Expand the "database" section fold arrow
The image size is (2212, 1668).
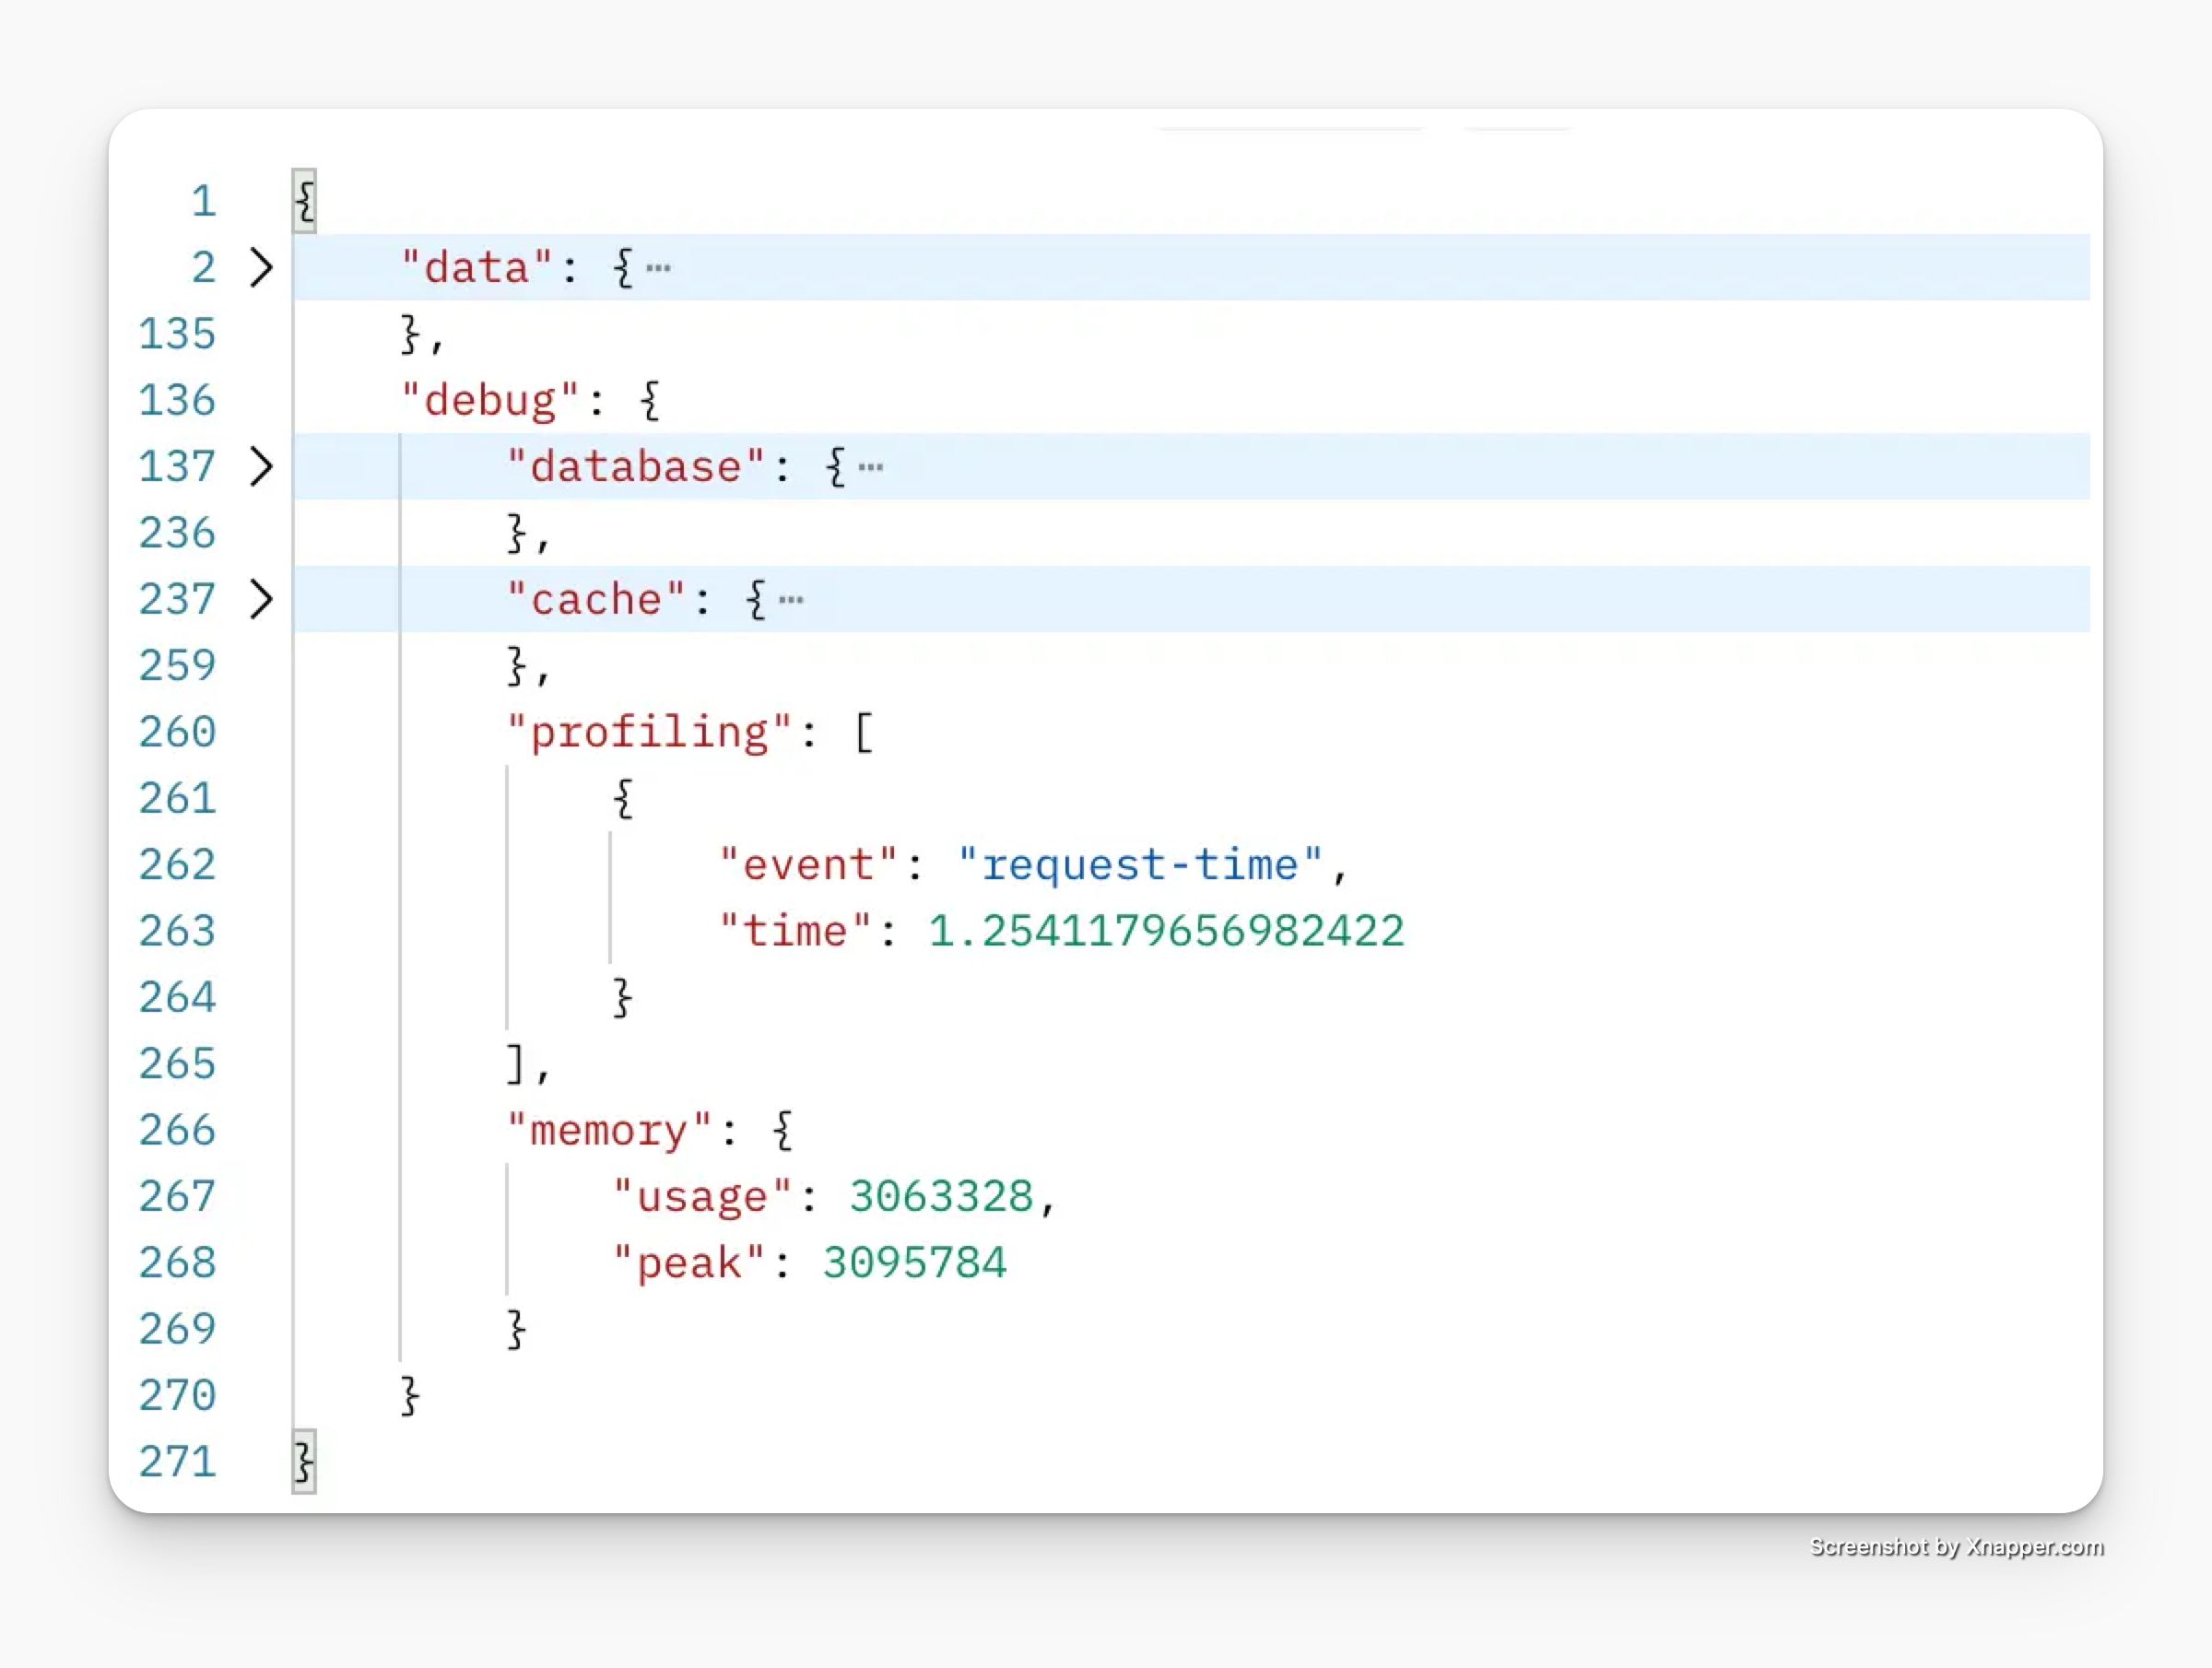[x=261, y=466]
